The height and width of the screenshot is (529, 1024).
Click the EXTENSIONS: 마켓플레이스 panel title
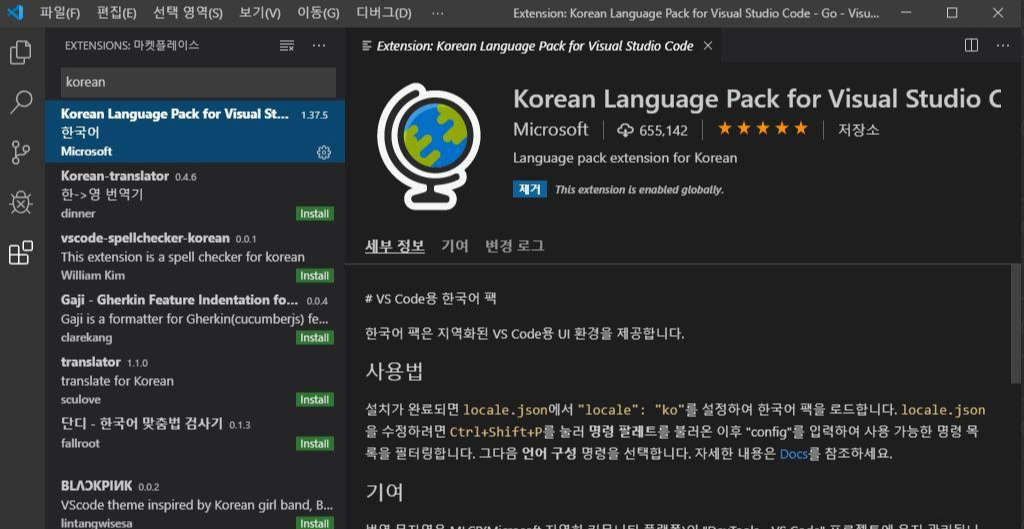pyautogui.click(x=132, y=46)
